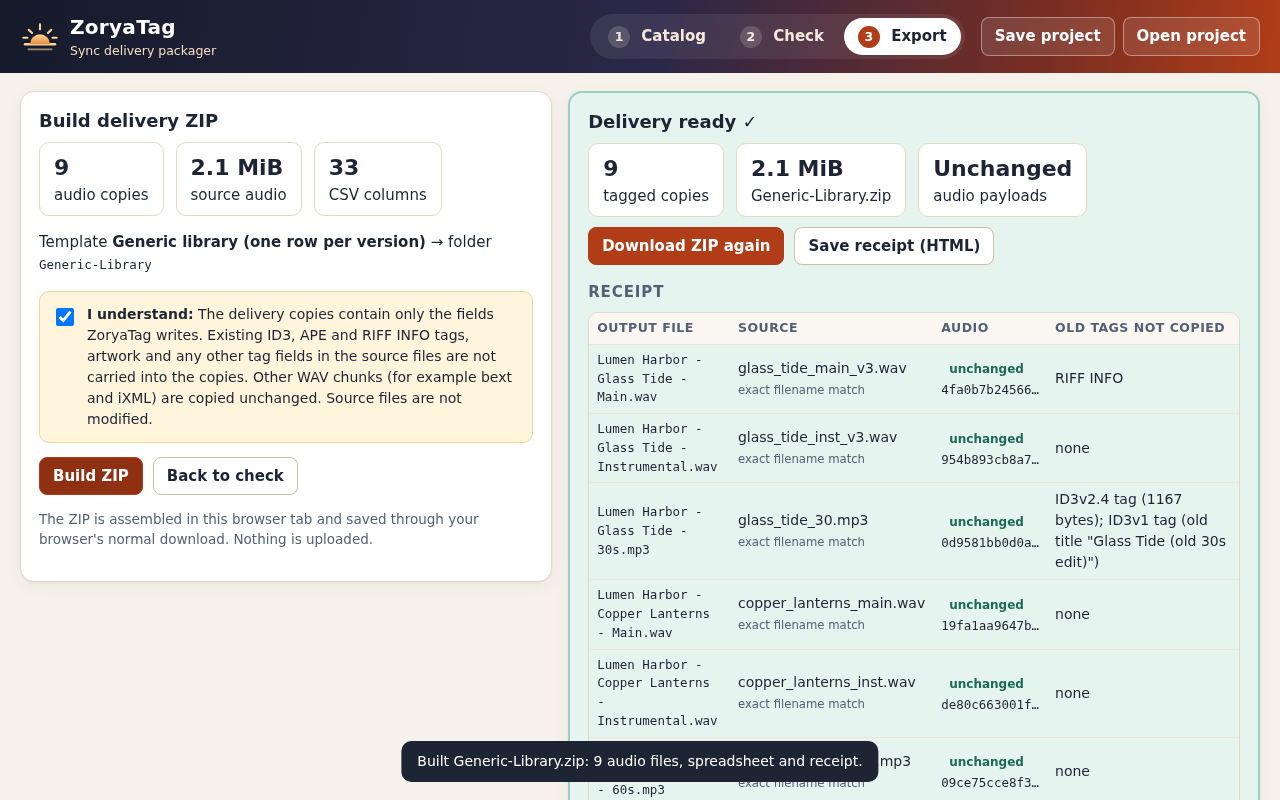Screen dimensions: 1280x800
Task: Select output 'Lumen Harbor - Glass Tide - Instrumental.wav'
Action: [657, 448]
